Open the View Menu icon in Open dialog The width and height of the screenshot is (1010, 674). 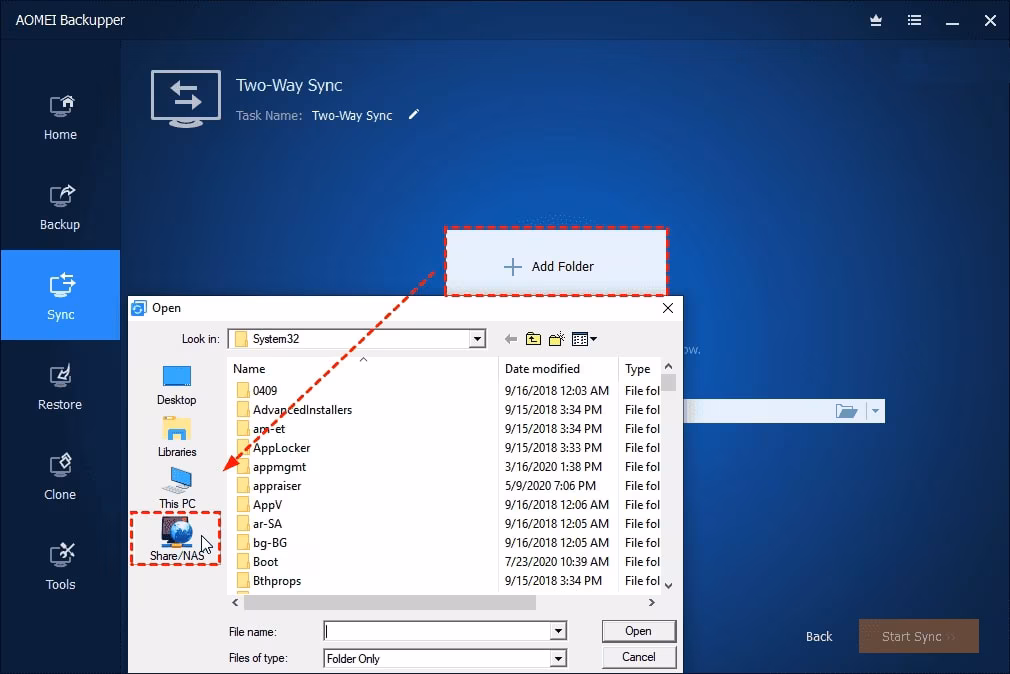tap(584, 339)
